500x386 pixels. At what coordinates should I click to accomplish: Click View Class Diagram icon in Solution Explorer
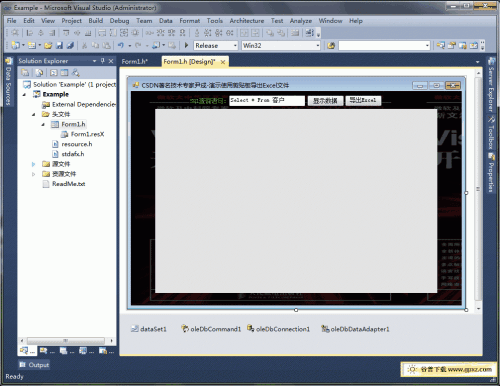76,72
